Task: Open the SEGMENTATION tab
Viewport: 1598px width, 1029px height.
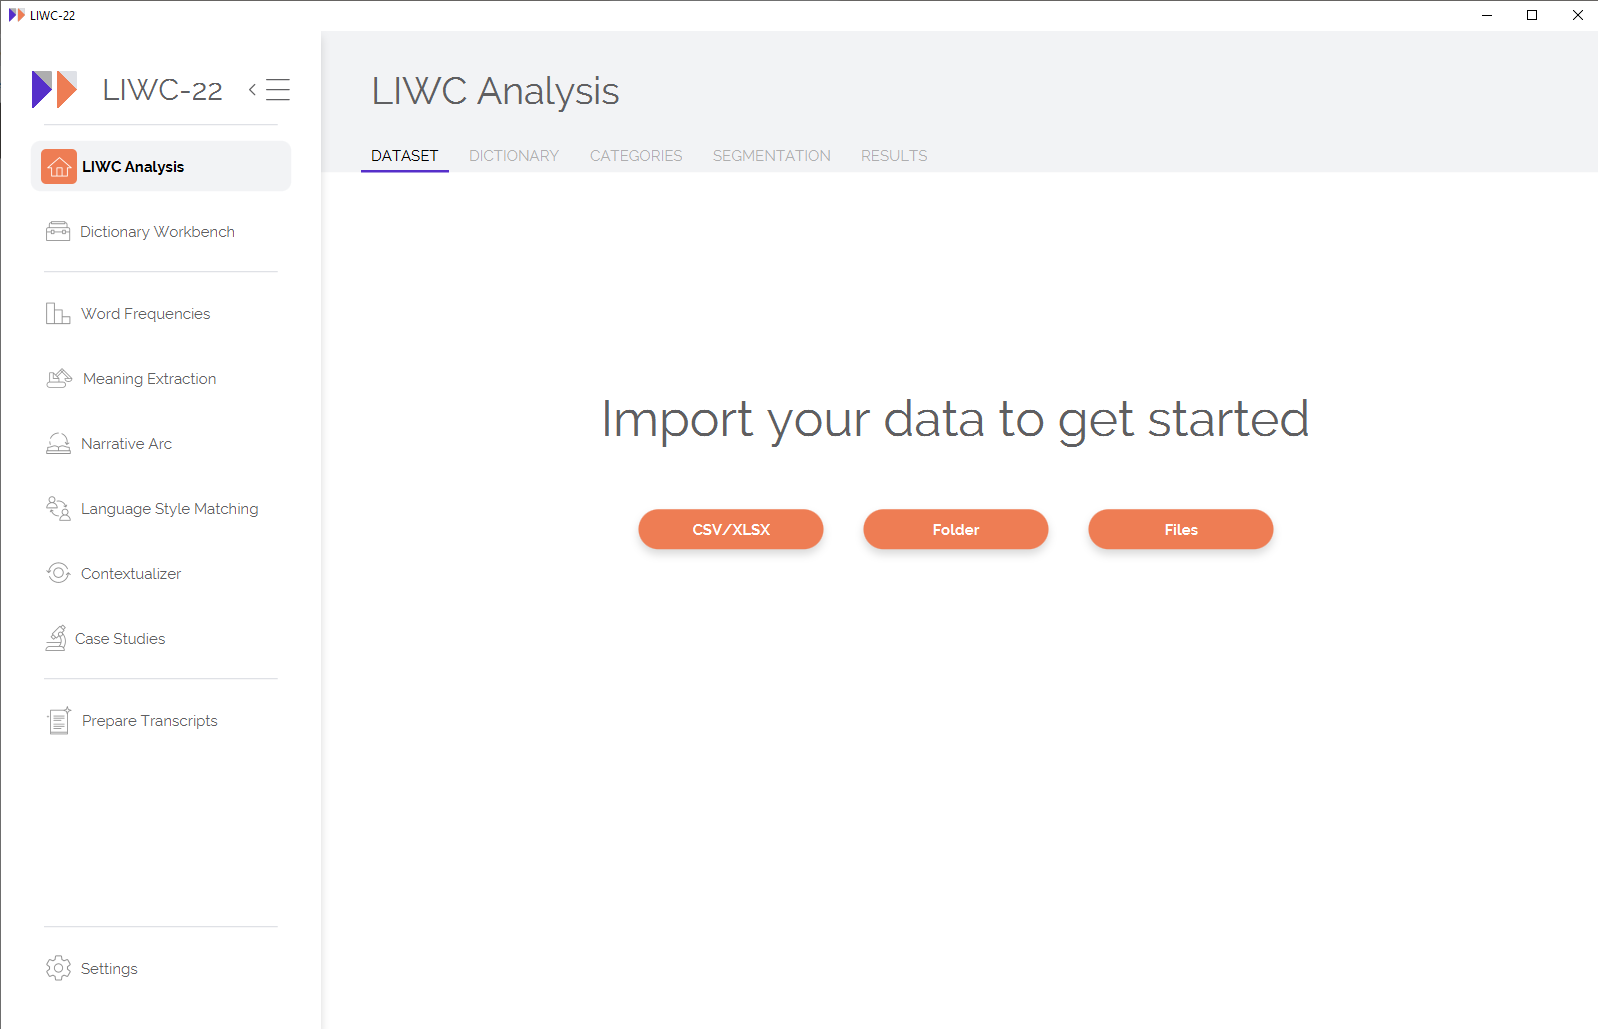Action: click(x=772, y=156)
